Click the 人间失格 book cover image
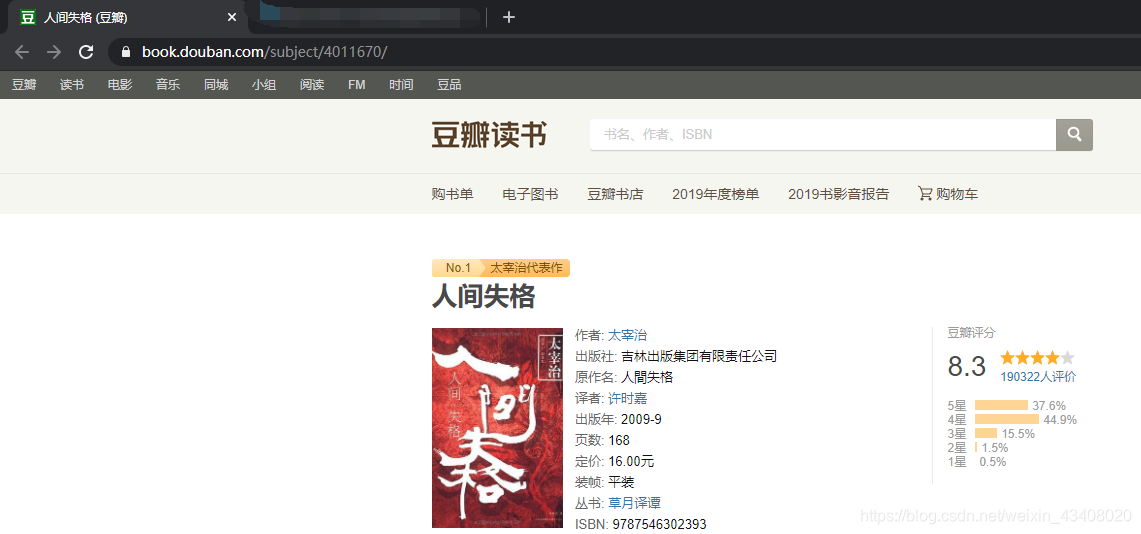The width and height of the screenshot is (1141, 534). (x=498, y=428)
